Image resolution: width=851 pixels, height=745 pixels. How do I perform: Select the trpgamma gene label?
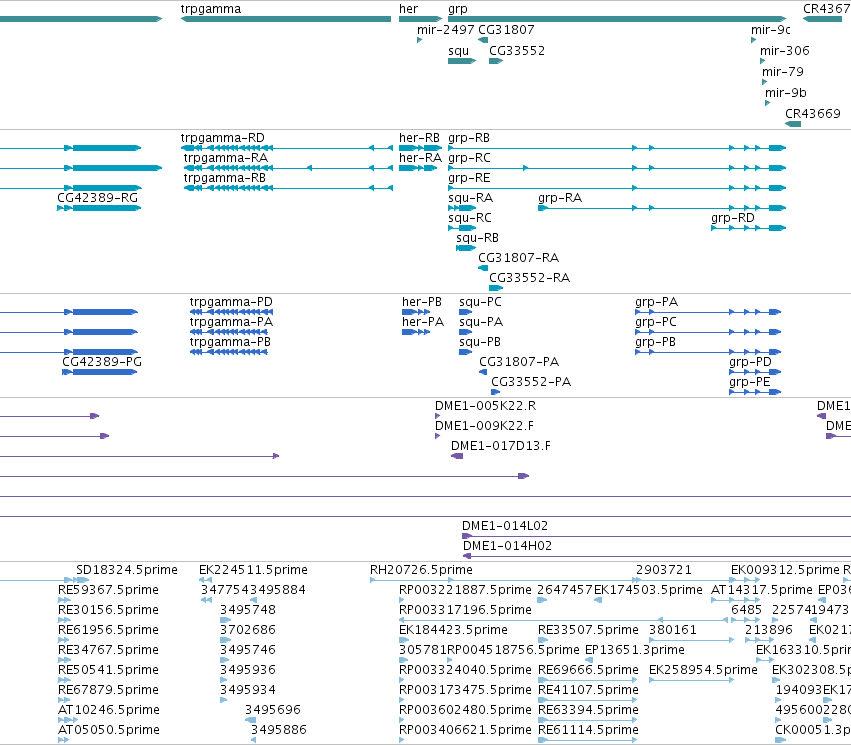tap(211, 9)
